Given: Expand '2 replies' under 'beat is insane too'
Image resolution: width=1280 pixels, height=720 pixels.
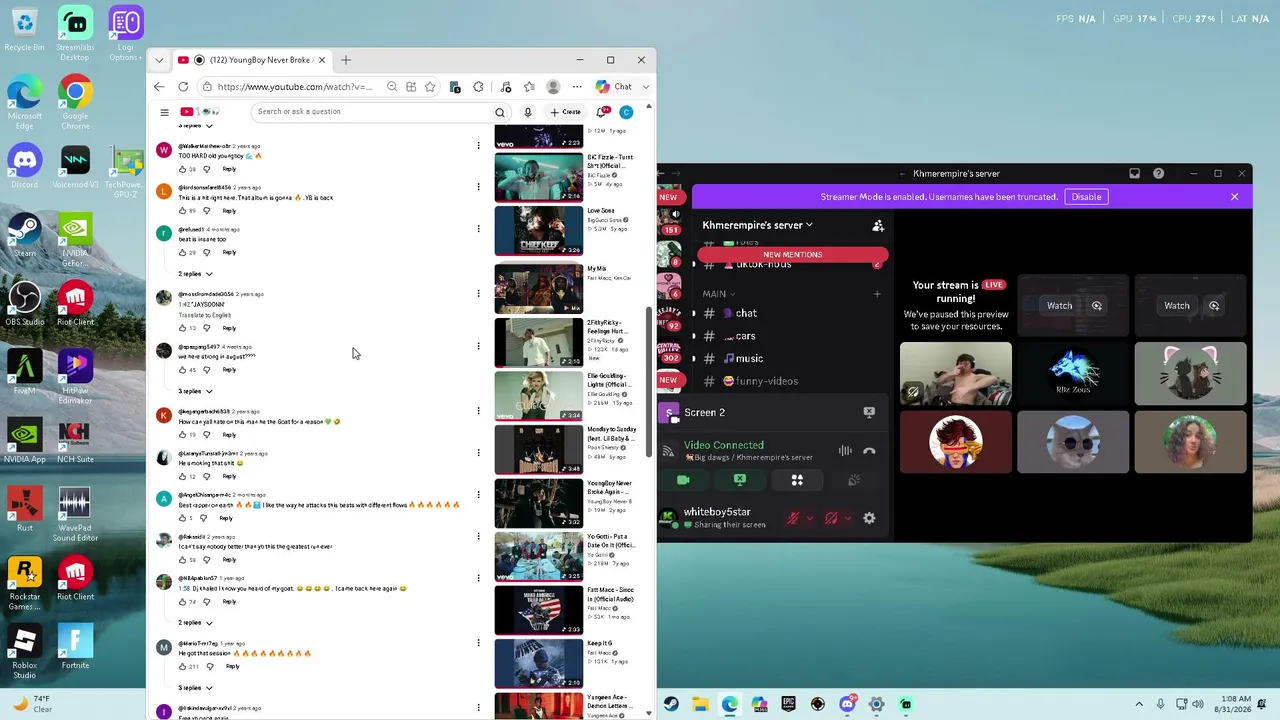Looking at the screenshot, I should (196, 274).
